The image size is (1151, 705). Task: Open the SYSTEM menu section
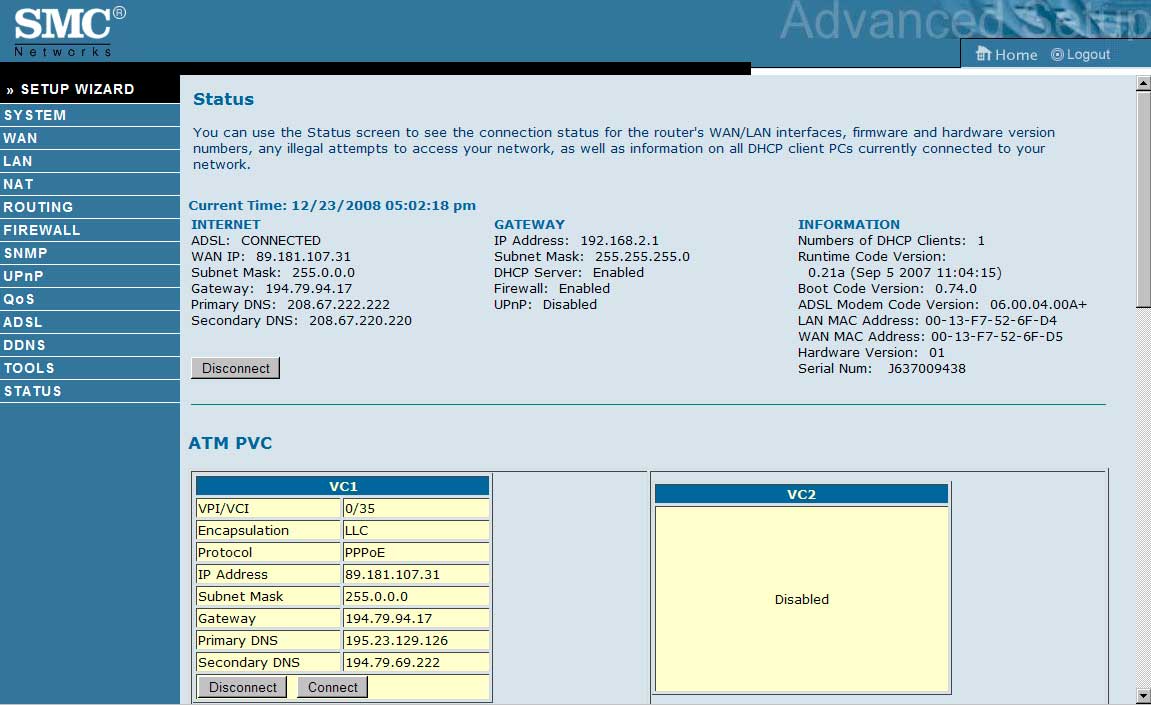pyautogui.click(x=35, y=115)
